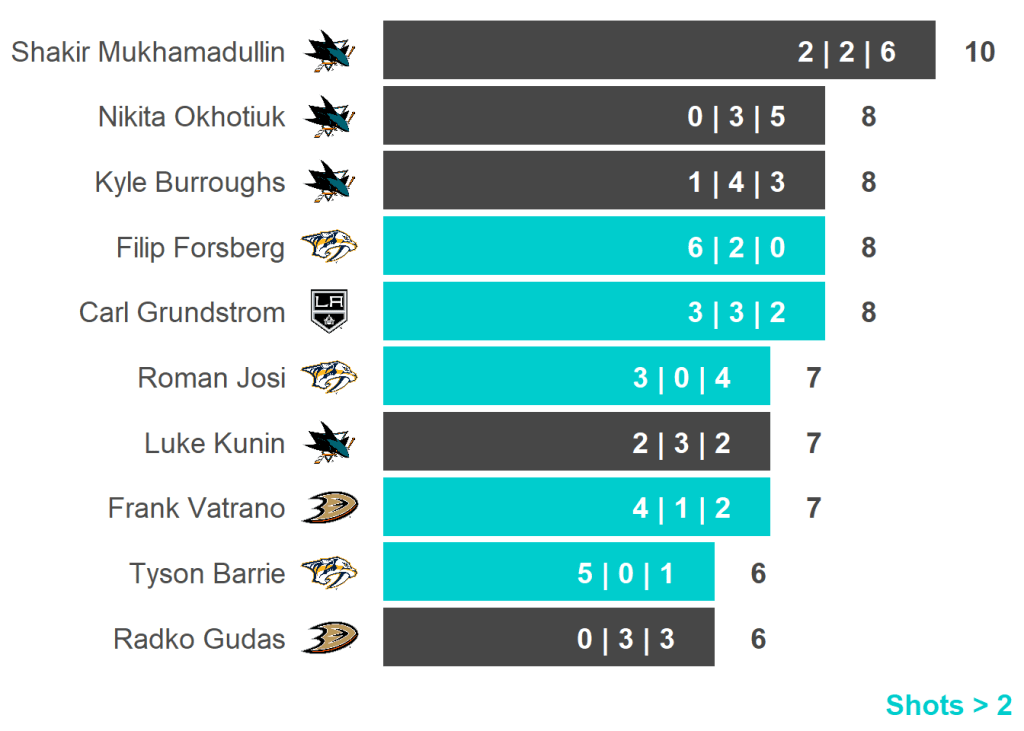
Task: Click the Tyson Barrie player name
Action: click(x=207, y=573)
